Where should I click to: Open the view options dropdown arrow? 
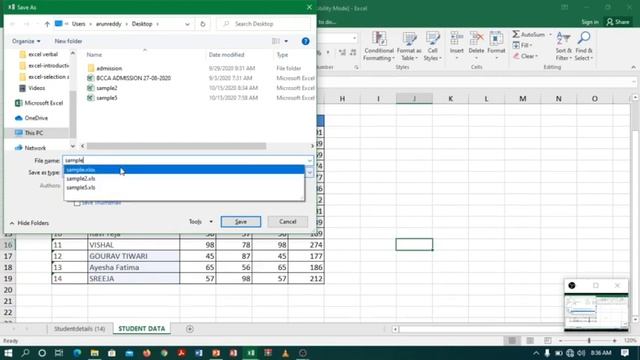point(286,41)
